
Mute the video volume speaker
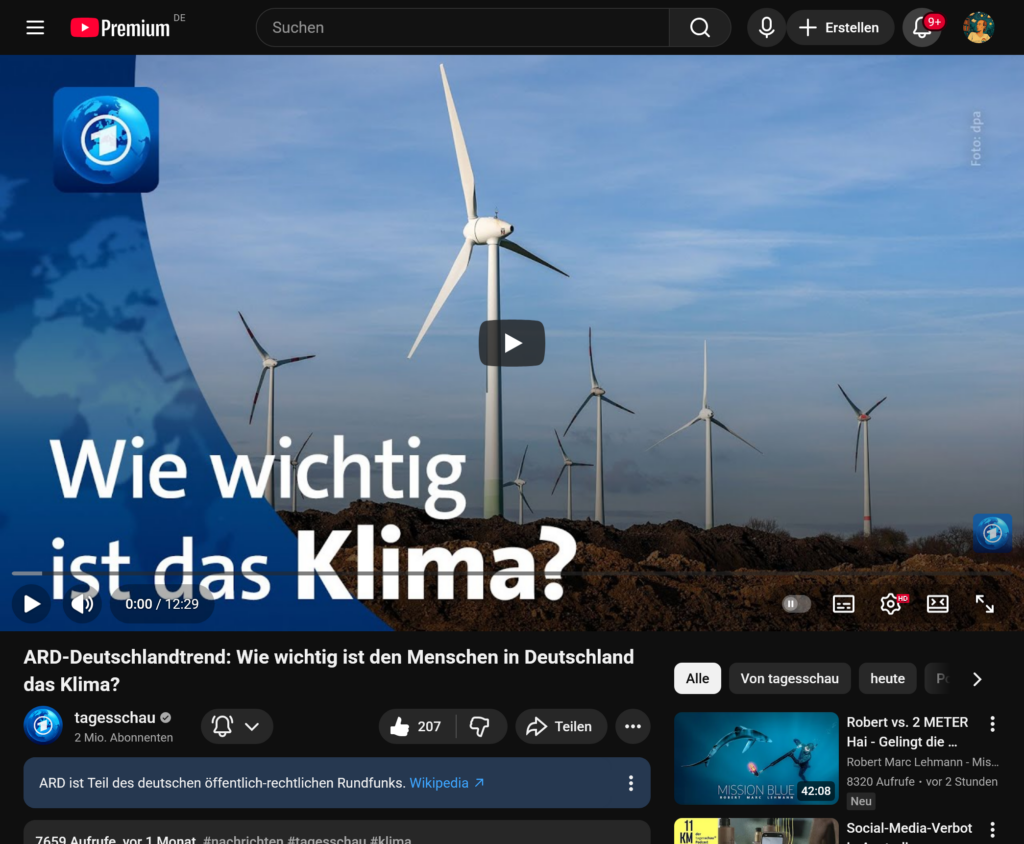(83, 603)
